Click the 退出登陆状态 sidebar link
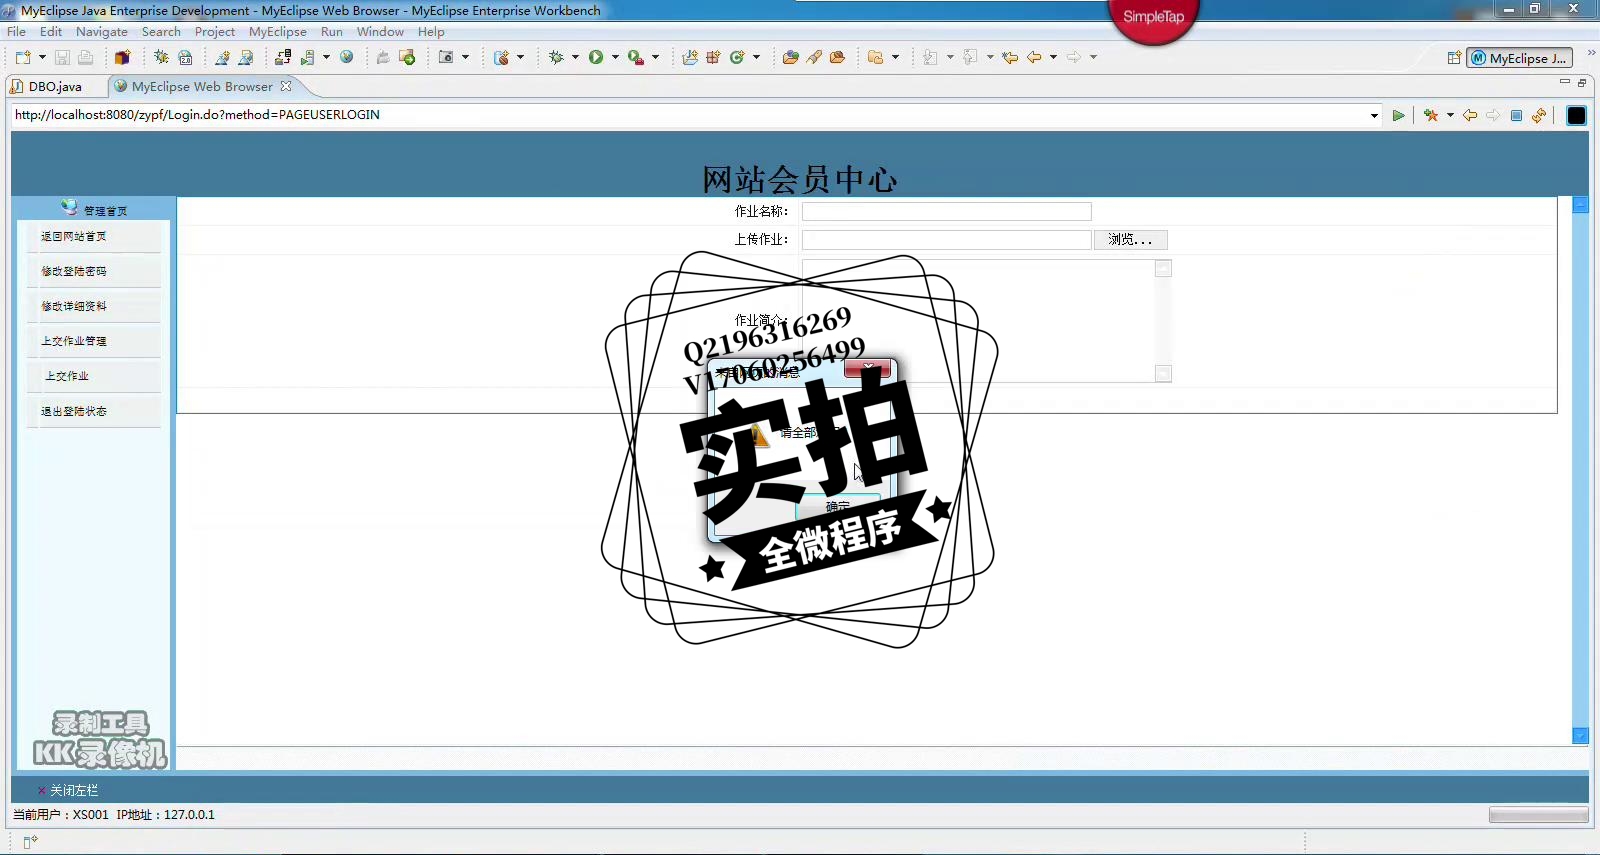The width and height of the screenshot is (1600, 855). point(74,412)
